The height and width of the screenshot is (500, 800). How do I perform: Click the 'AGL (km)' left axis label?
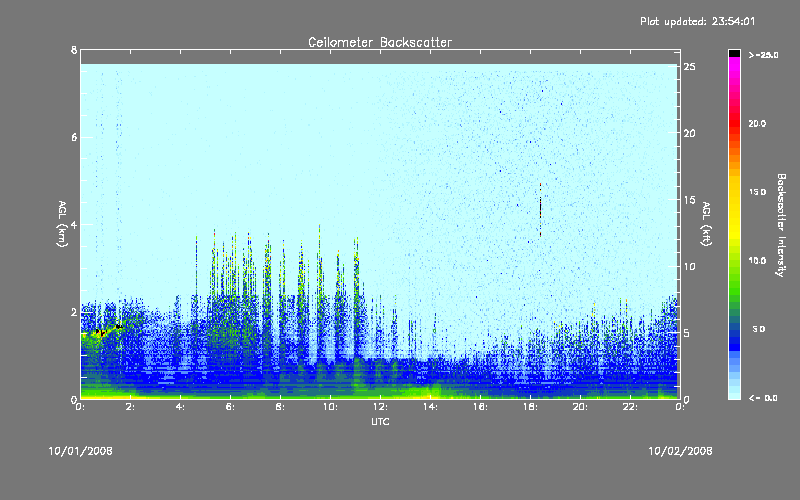coord(62,224)
